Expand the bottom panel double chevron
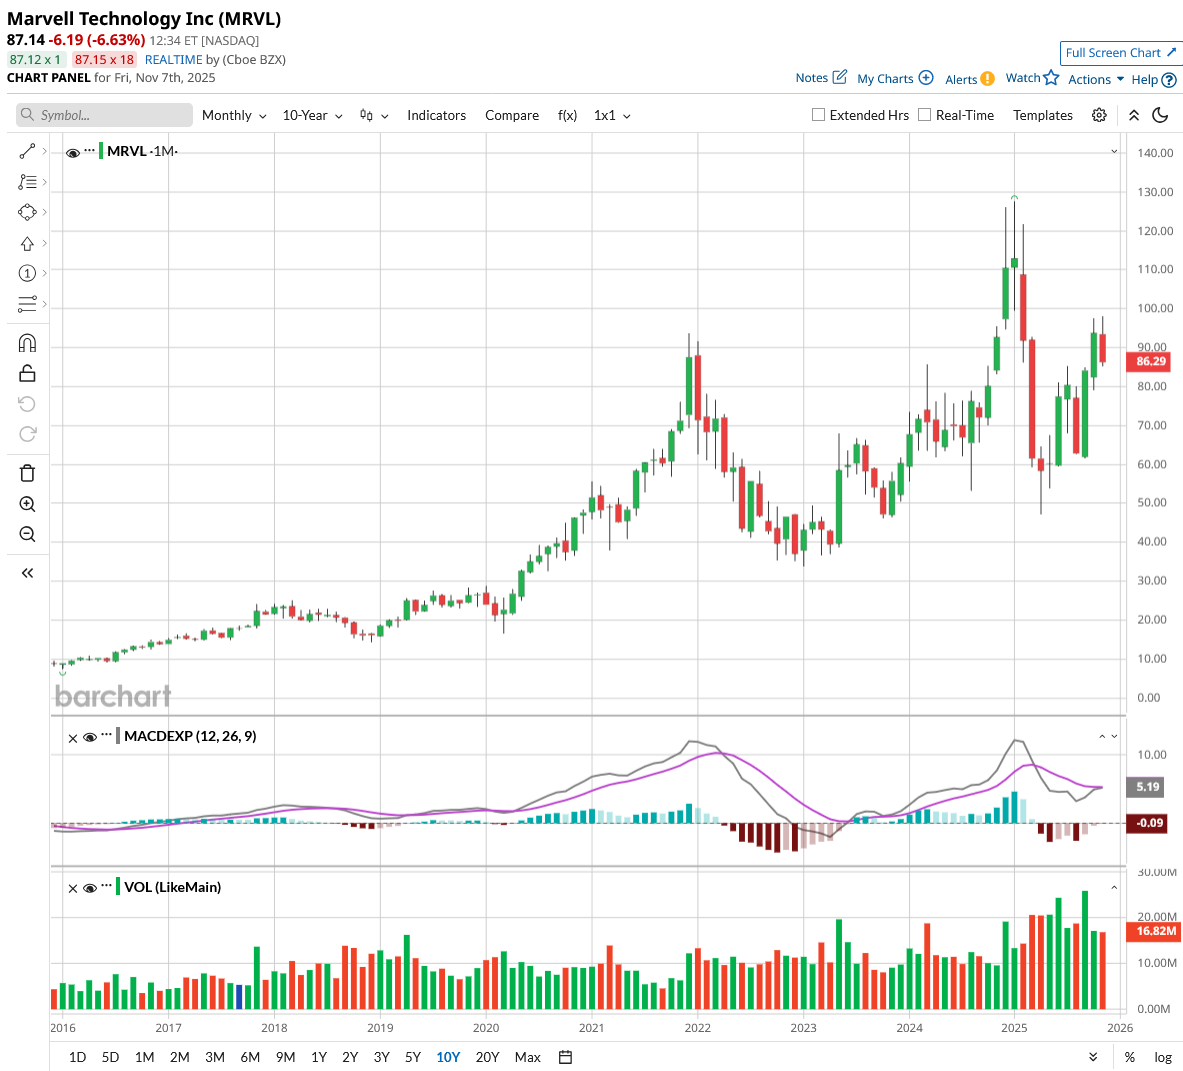The image size is (1183, 1071). coord(1092,1057)
